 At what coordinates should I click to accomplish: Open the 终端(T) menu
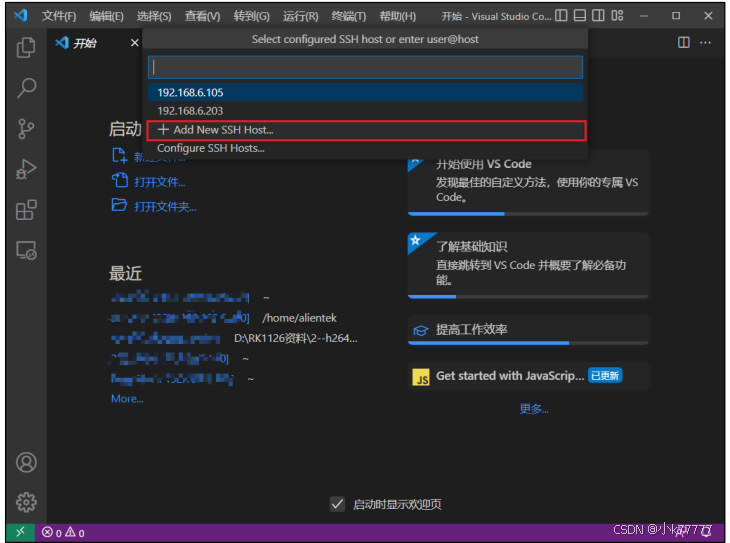349,16
